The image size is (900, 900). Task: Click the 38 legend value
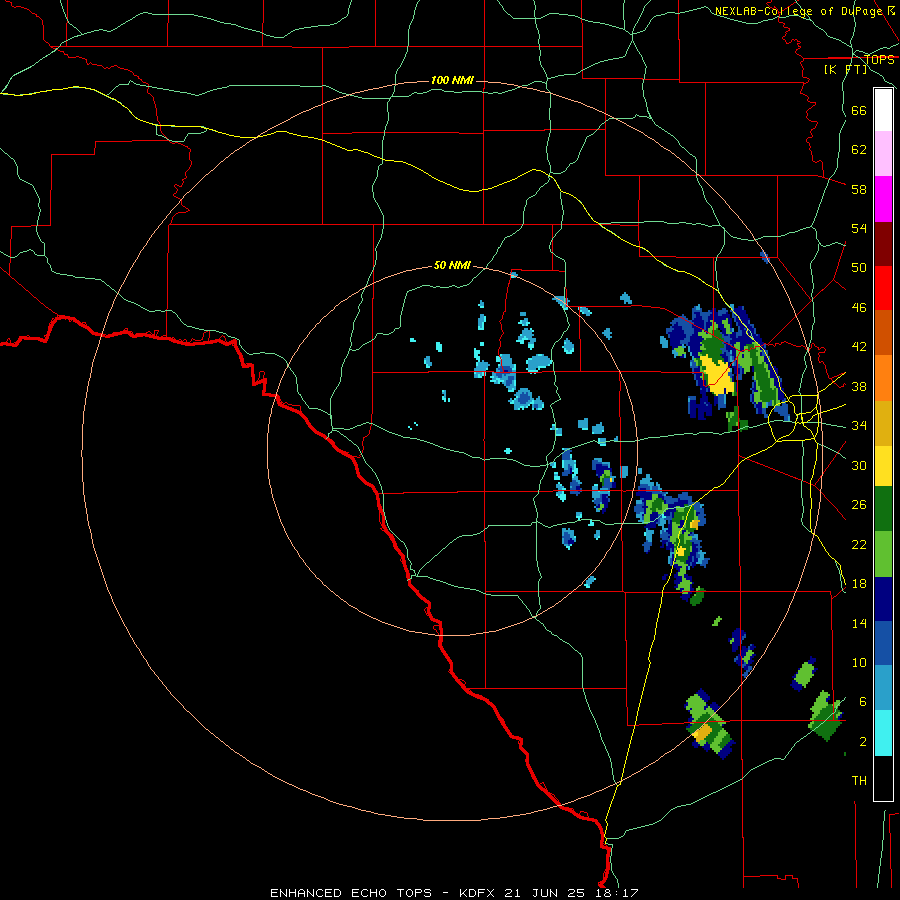[859, 386]
